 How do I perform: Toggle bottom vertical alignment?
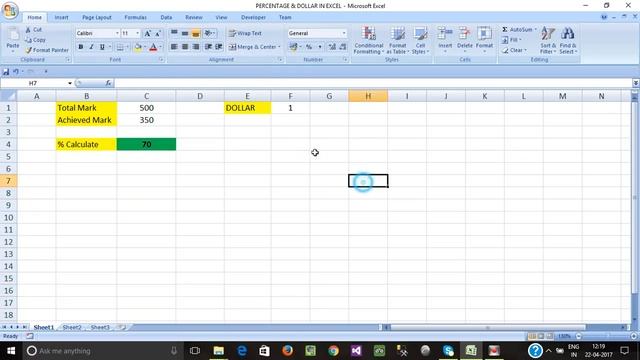click(196, 33)
